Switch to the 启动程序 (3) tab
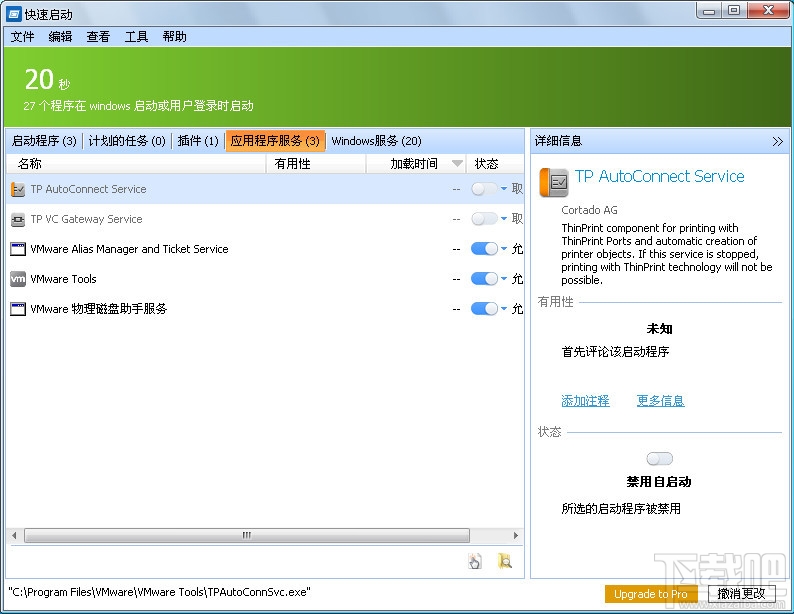Image resolution: width=794 pixels, height=614 pixels. tap(44, 141)
